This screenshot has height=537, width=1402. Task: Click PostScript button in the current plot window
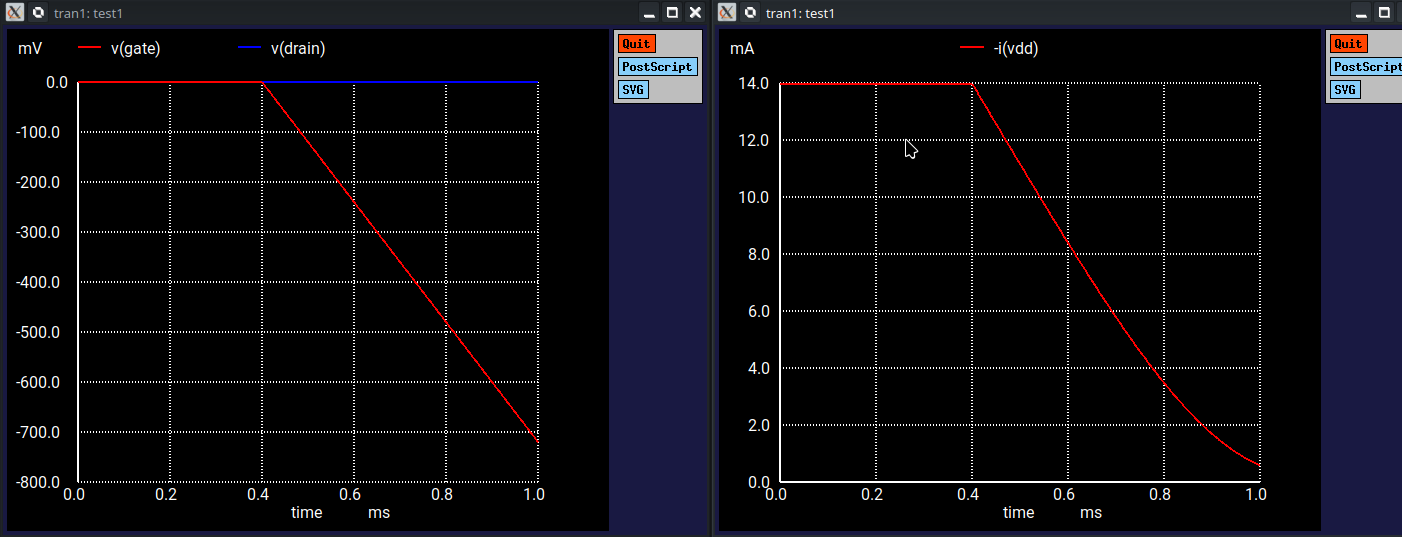point(1367,67)
